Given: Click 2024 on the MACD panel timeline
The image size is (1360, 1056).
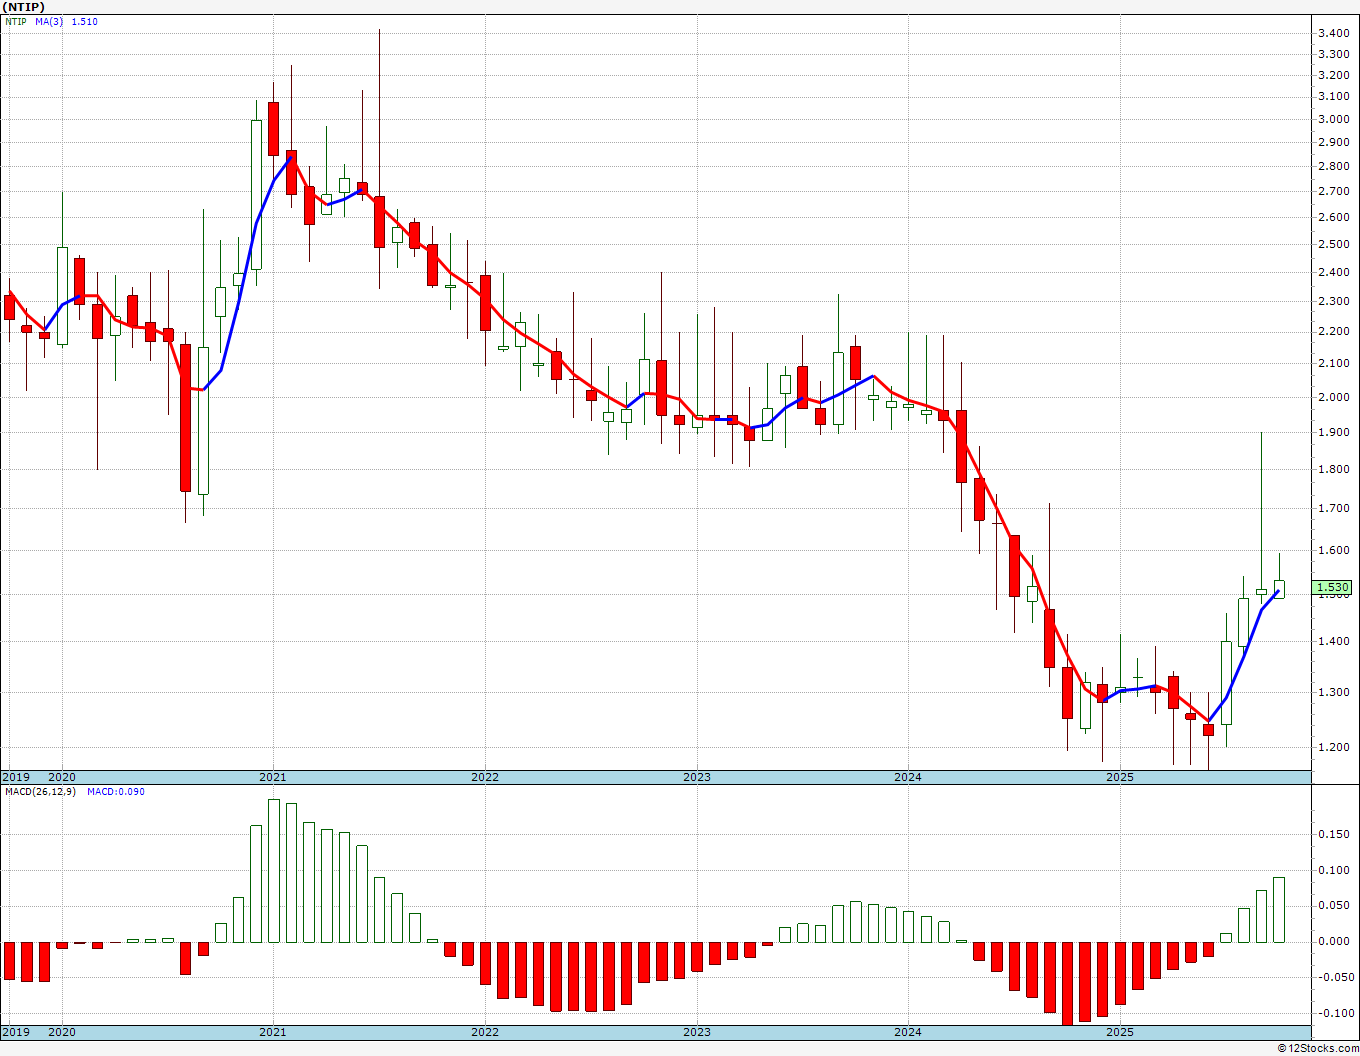Looking at the screenshot, I should click(908, 1032).
